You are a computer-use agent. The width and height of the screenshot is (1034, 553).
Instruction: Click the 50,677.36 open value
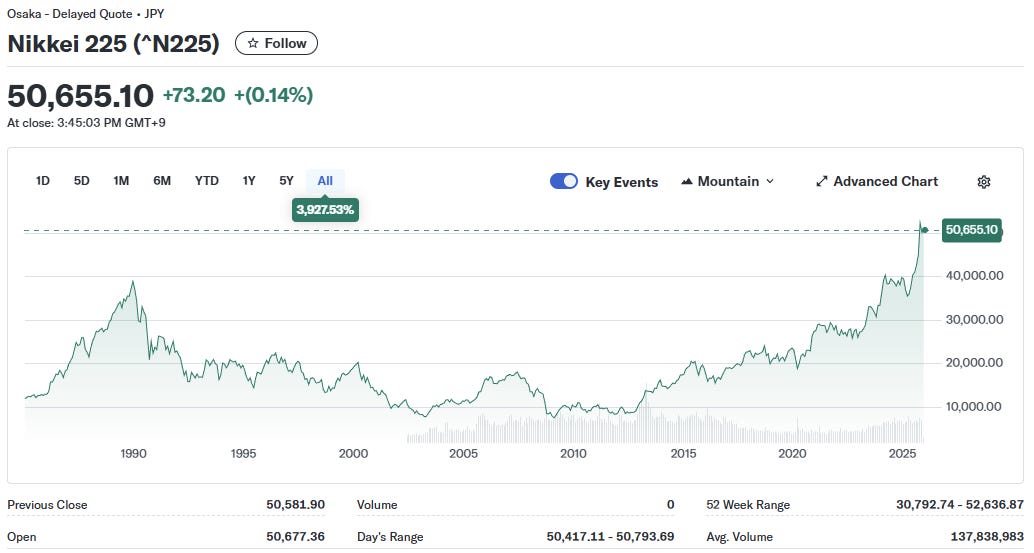click(x=295, y=537)
